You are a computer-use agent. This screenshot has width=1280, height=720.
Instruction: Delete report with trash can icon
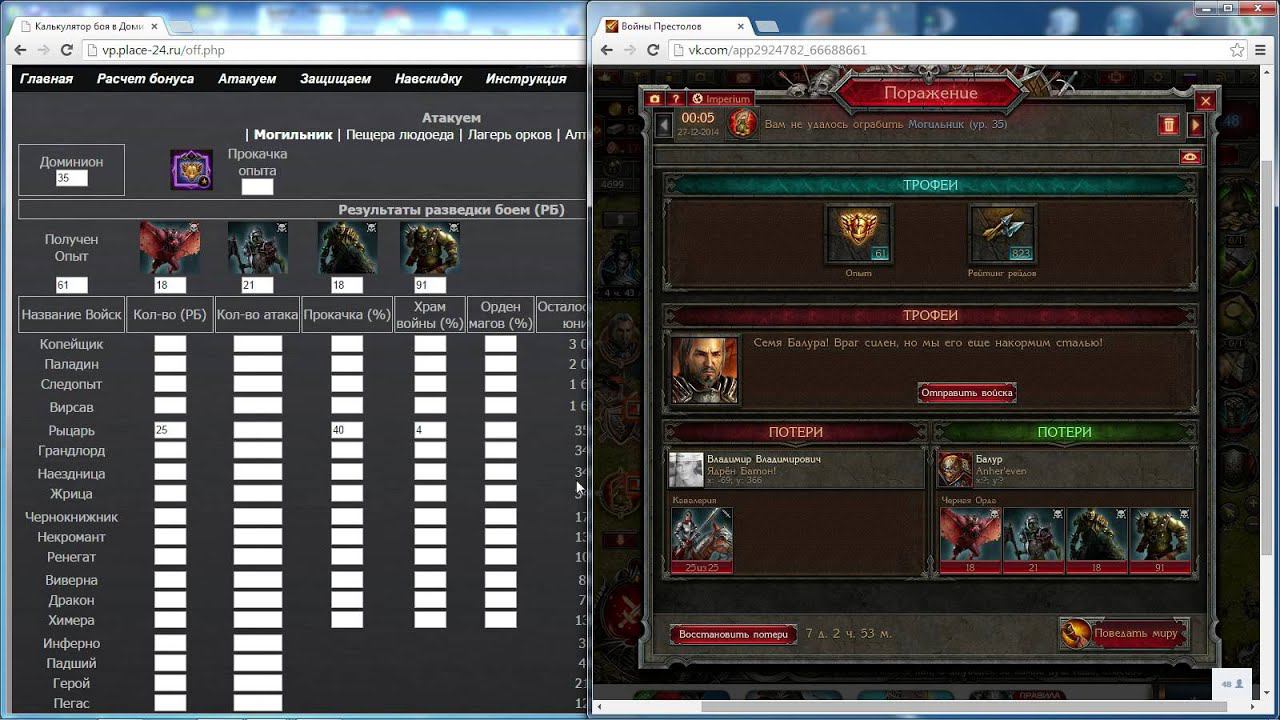pyautogui.click(x=1168, y=125)
